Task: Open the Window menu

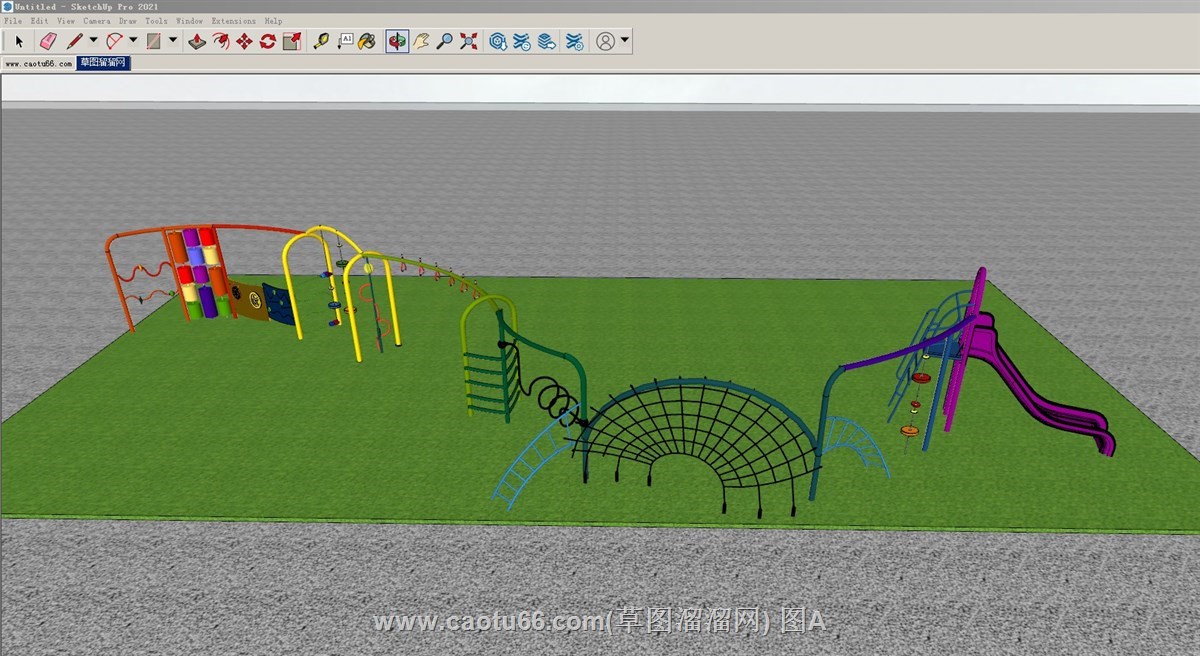Action: (x=189, y=21)
